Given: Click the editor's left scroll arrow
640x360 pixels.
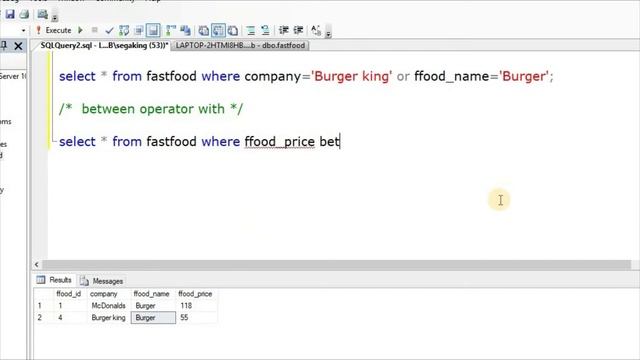Looking at the screenshot, I should click(37, 264).
